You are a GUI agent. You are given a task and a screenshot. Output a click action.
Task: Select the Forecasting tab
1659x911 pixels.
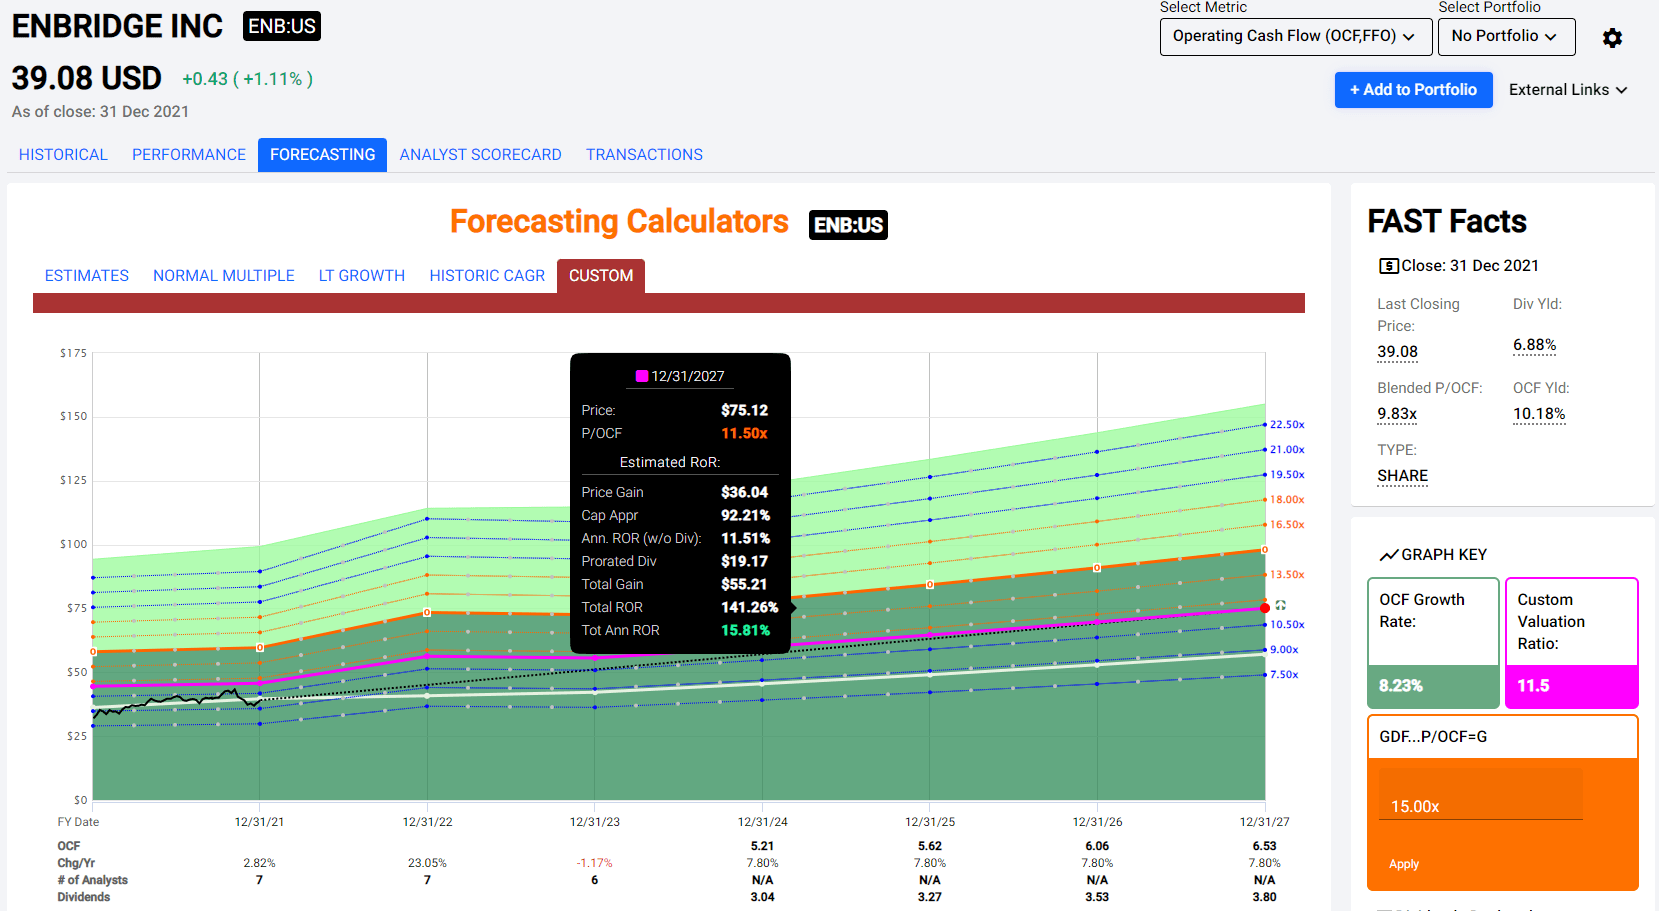[322, 155]
